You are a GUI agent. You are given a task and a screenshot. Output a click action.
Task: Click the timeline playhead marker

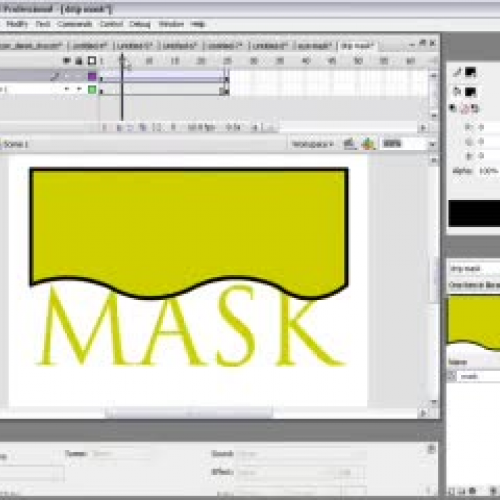(122, 60)
